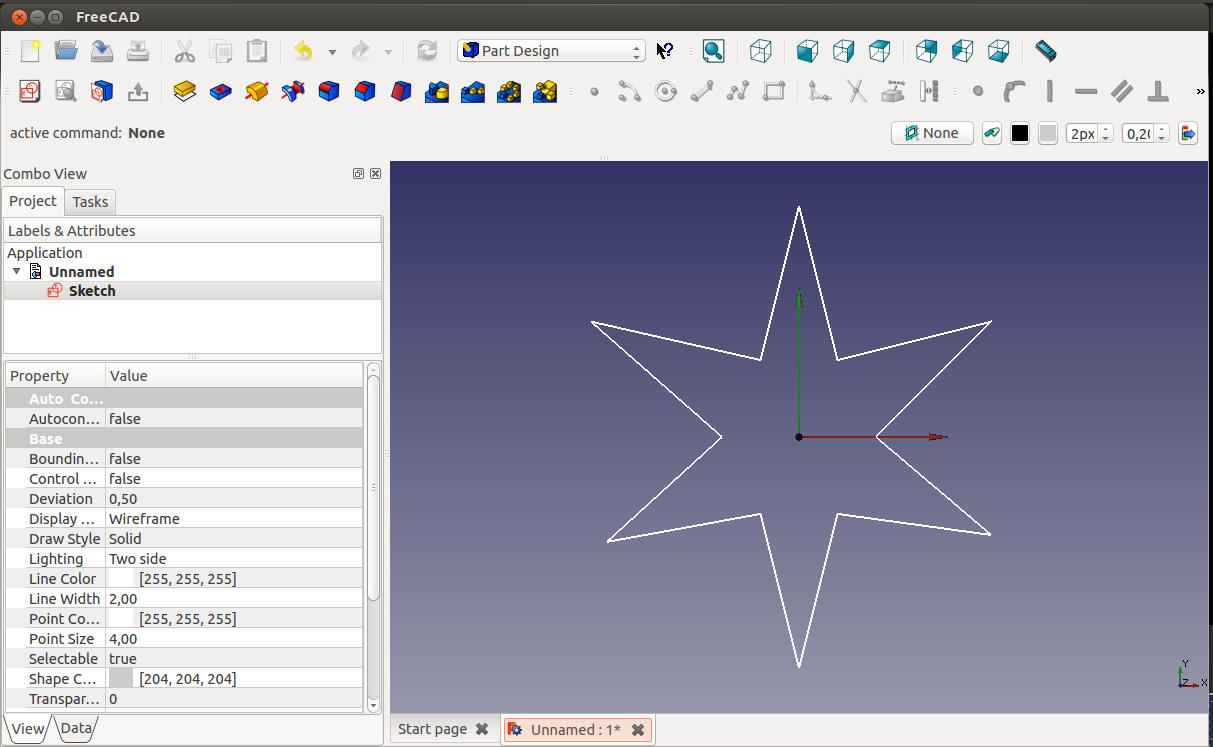The image size is (1213, 747).
Task: Open the Part Design workbench dropdown
Action: pos(551,51)
